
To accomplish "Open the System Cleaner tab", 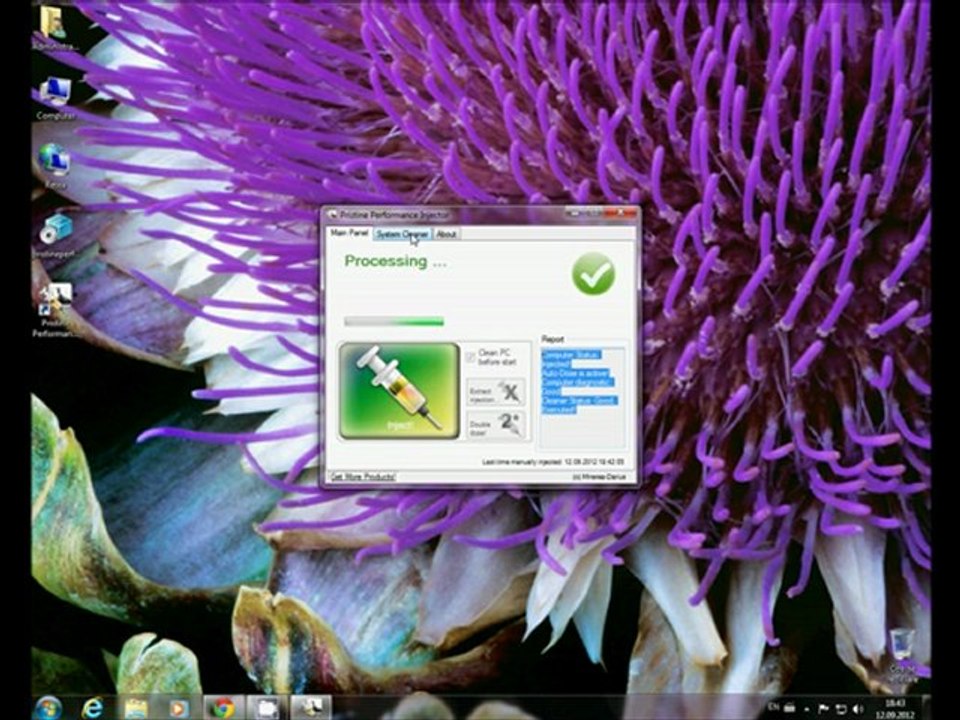I will pyautogui.click(x=402, y=234).
